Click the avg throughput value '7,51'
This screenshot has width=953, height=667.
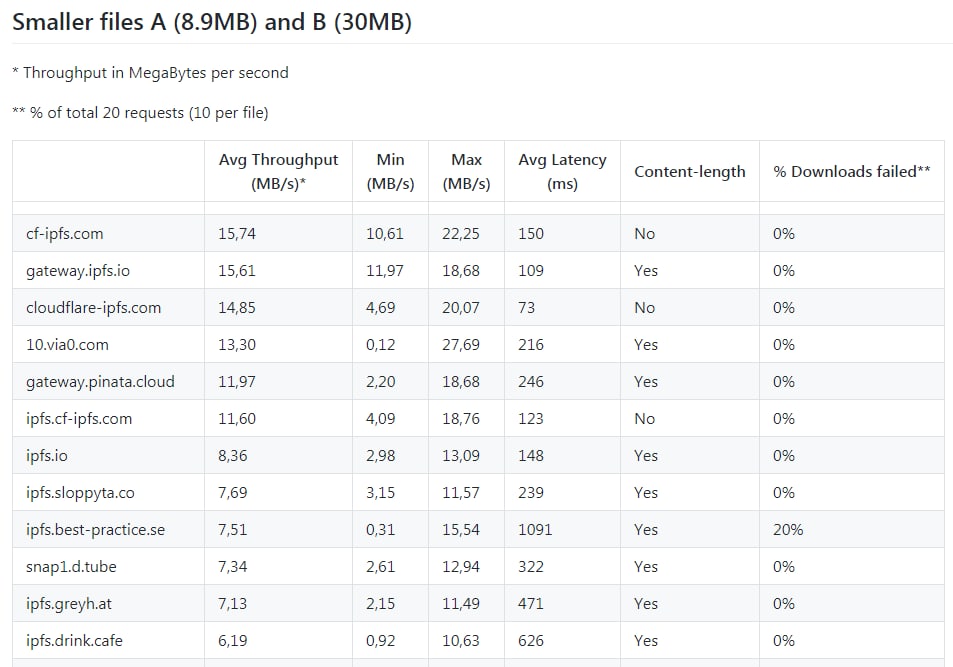tap(233, 530)
